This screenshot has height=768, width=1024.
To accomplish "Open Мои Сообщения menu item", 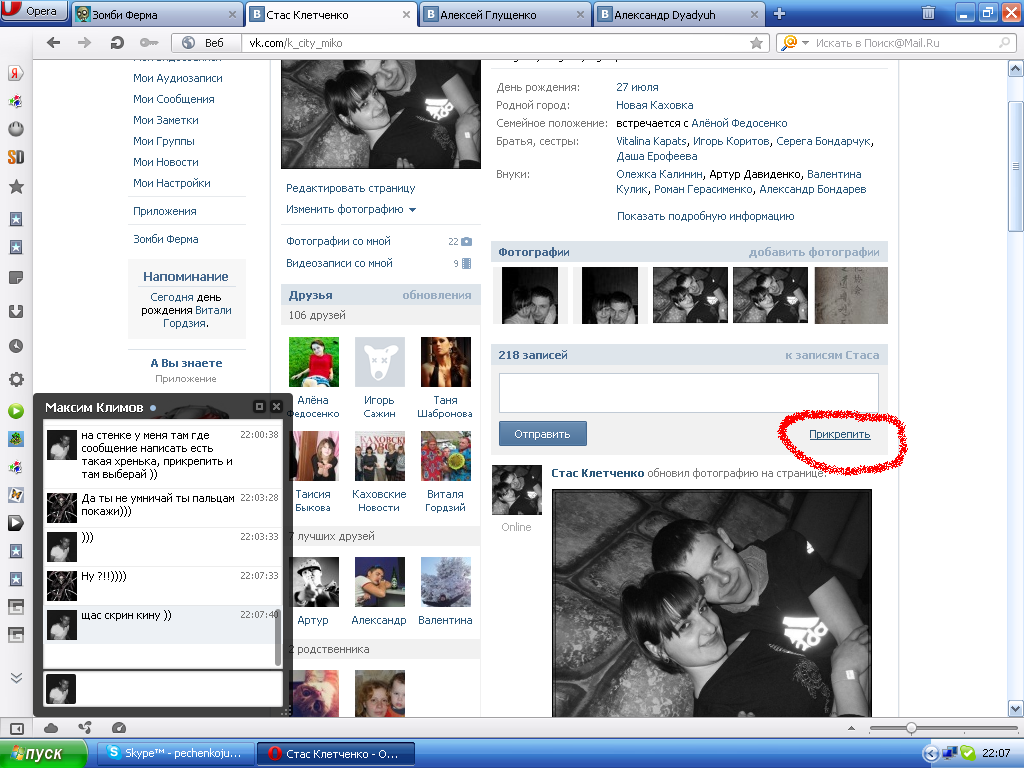I will (174, 99).
